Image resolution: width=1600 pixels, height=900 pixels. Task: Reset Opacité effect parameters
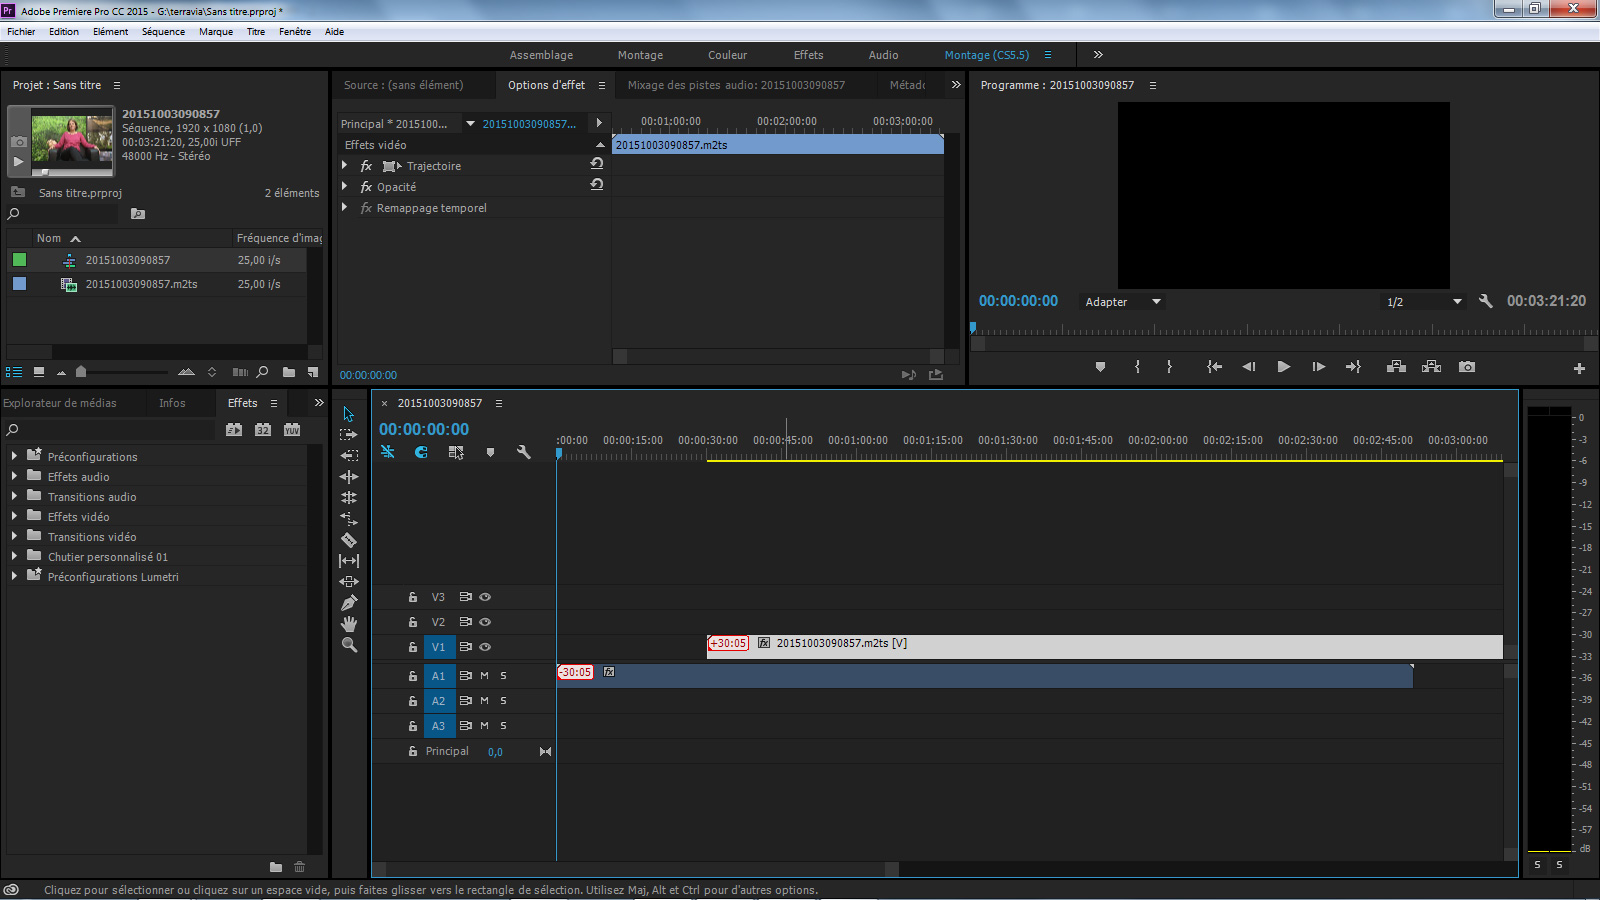tap(597, 184)
